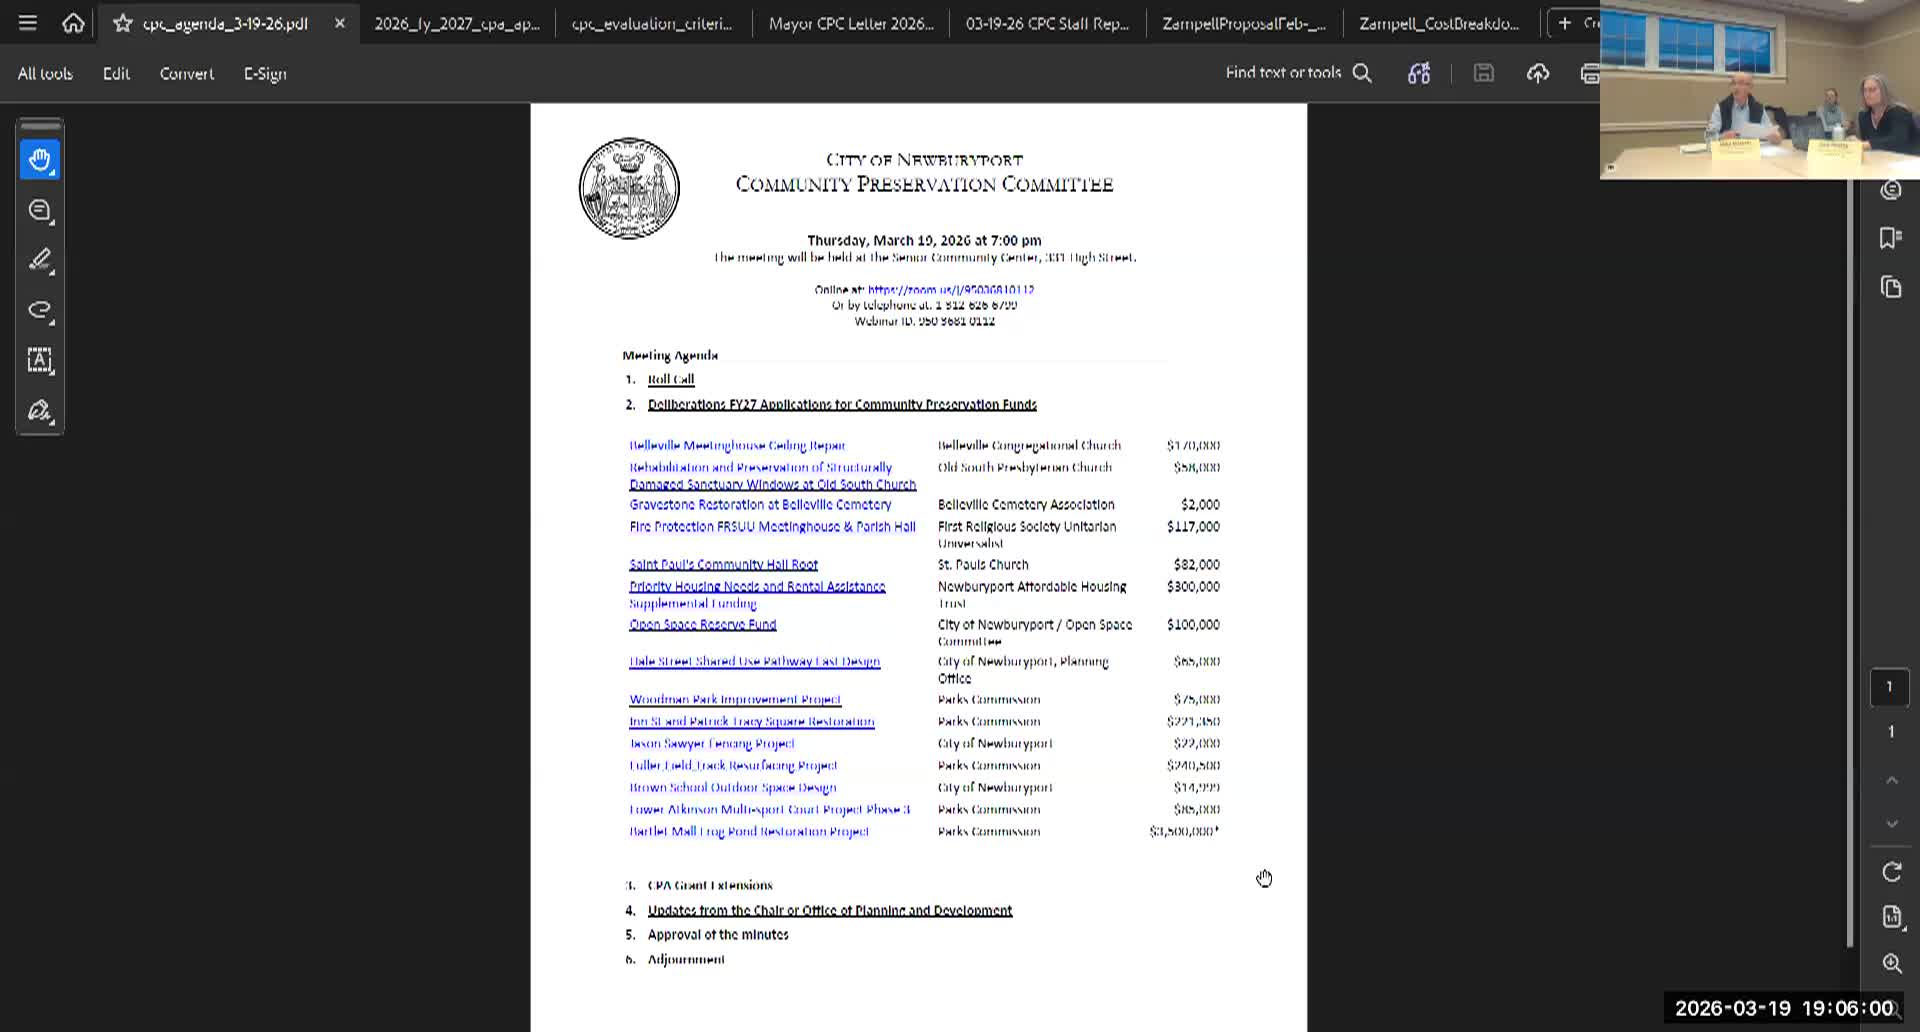The image size is (1920, 1032).
Task: Toggle the Page thumbnails panel
Action: pos(1890,287)
